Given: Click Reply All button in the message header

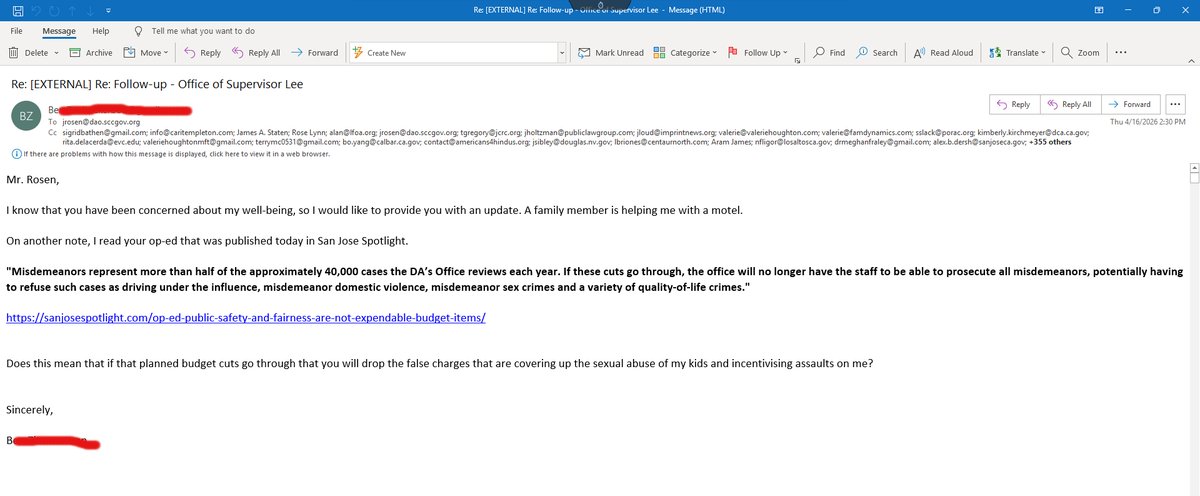Looking at the screenshot, I should coord(1070,104).
